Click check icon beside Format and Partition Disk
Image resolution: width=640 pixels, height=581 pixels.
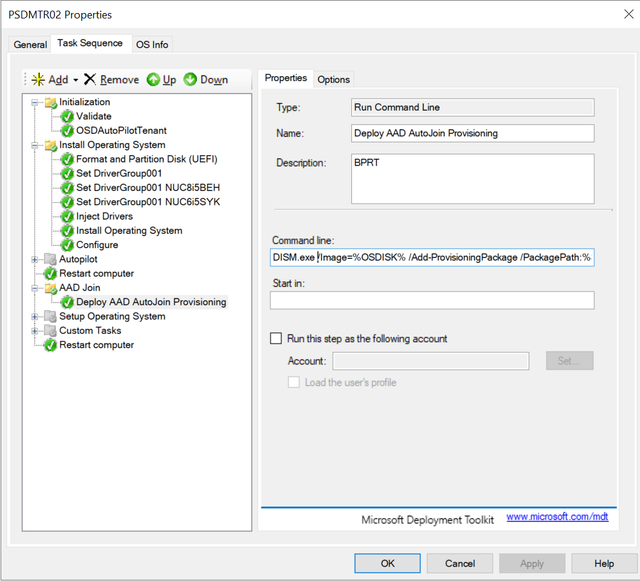tap(67, 159)
